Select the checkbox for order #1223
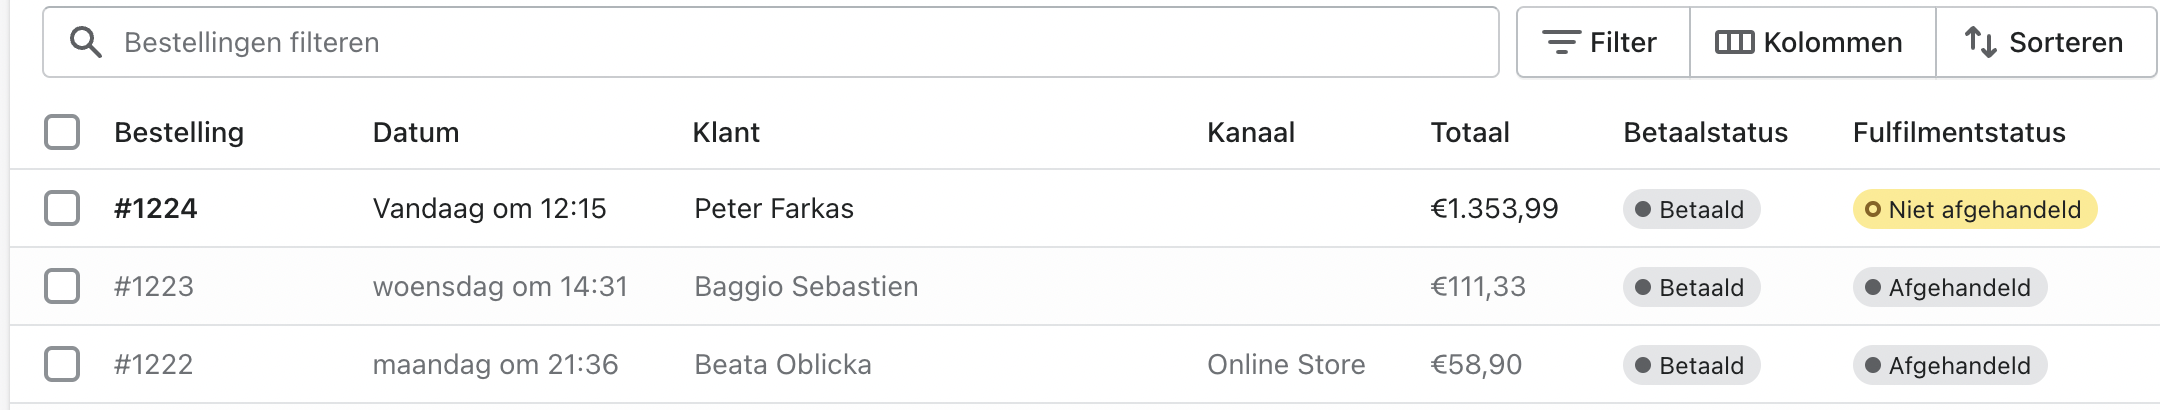This screenshot has height=410, width=2160. pyautogui.click(x=62, y=286)
